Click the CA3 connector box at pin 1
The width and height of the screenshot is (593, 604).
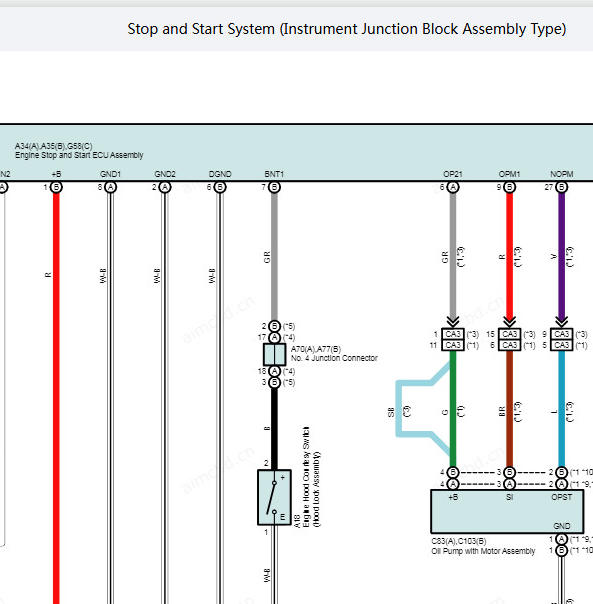tap(453, 334)
